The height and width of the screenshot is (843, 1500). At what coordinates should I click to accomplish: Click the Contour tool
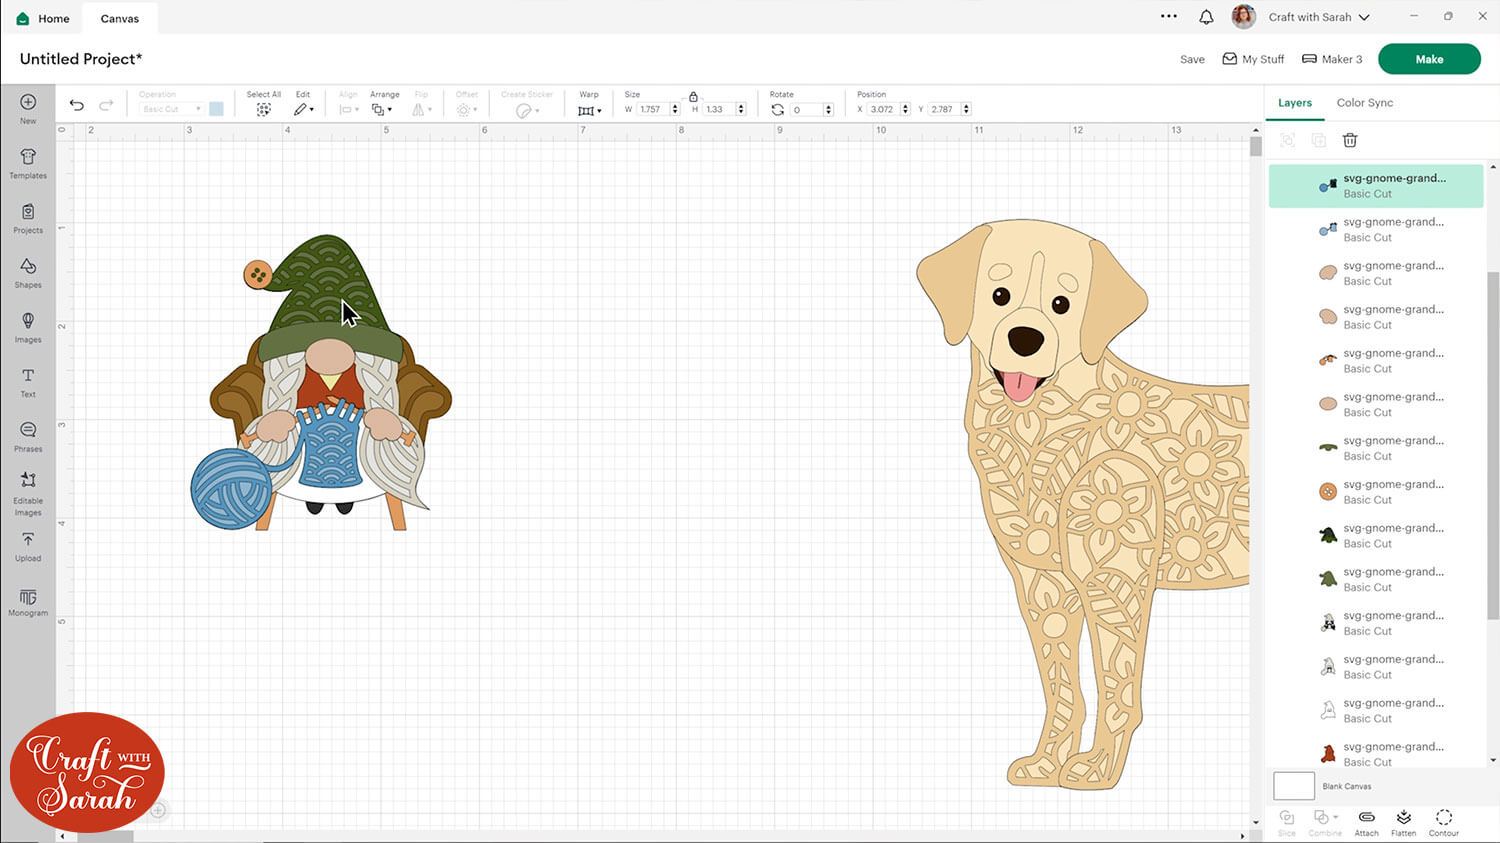[x=1443, y=822]
